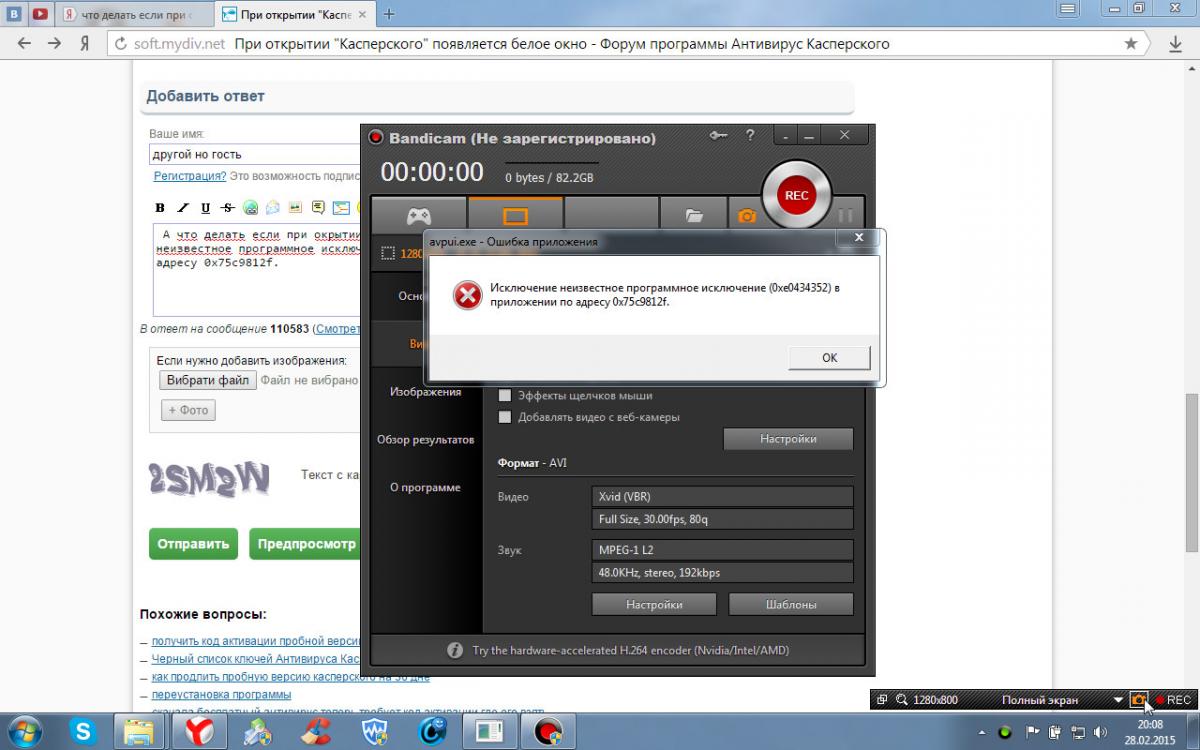The image size is (1200, 750).
Task: Click the window-select icon in the small recording bar
Action: (882, 700)
